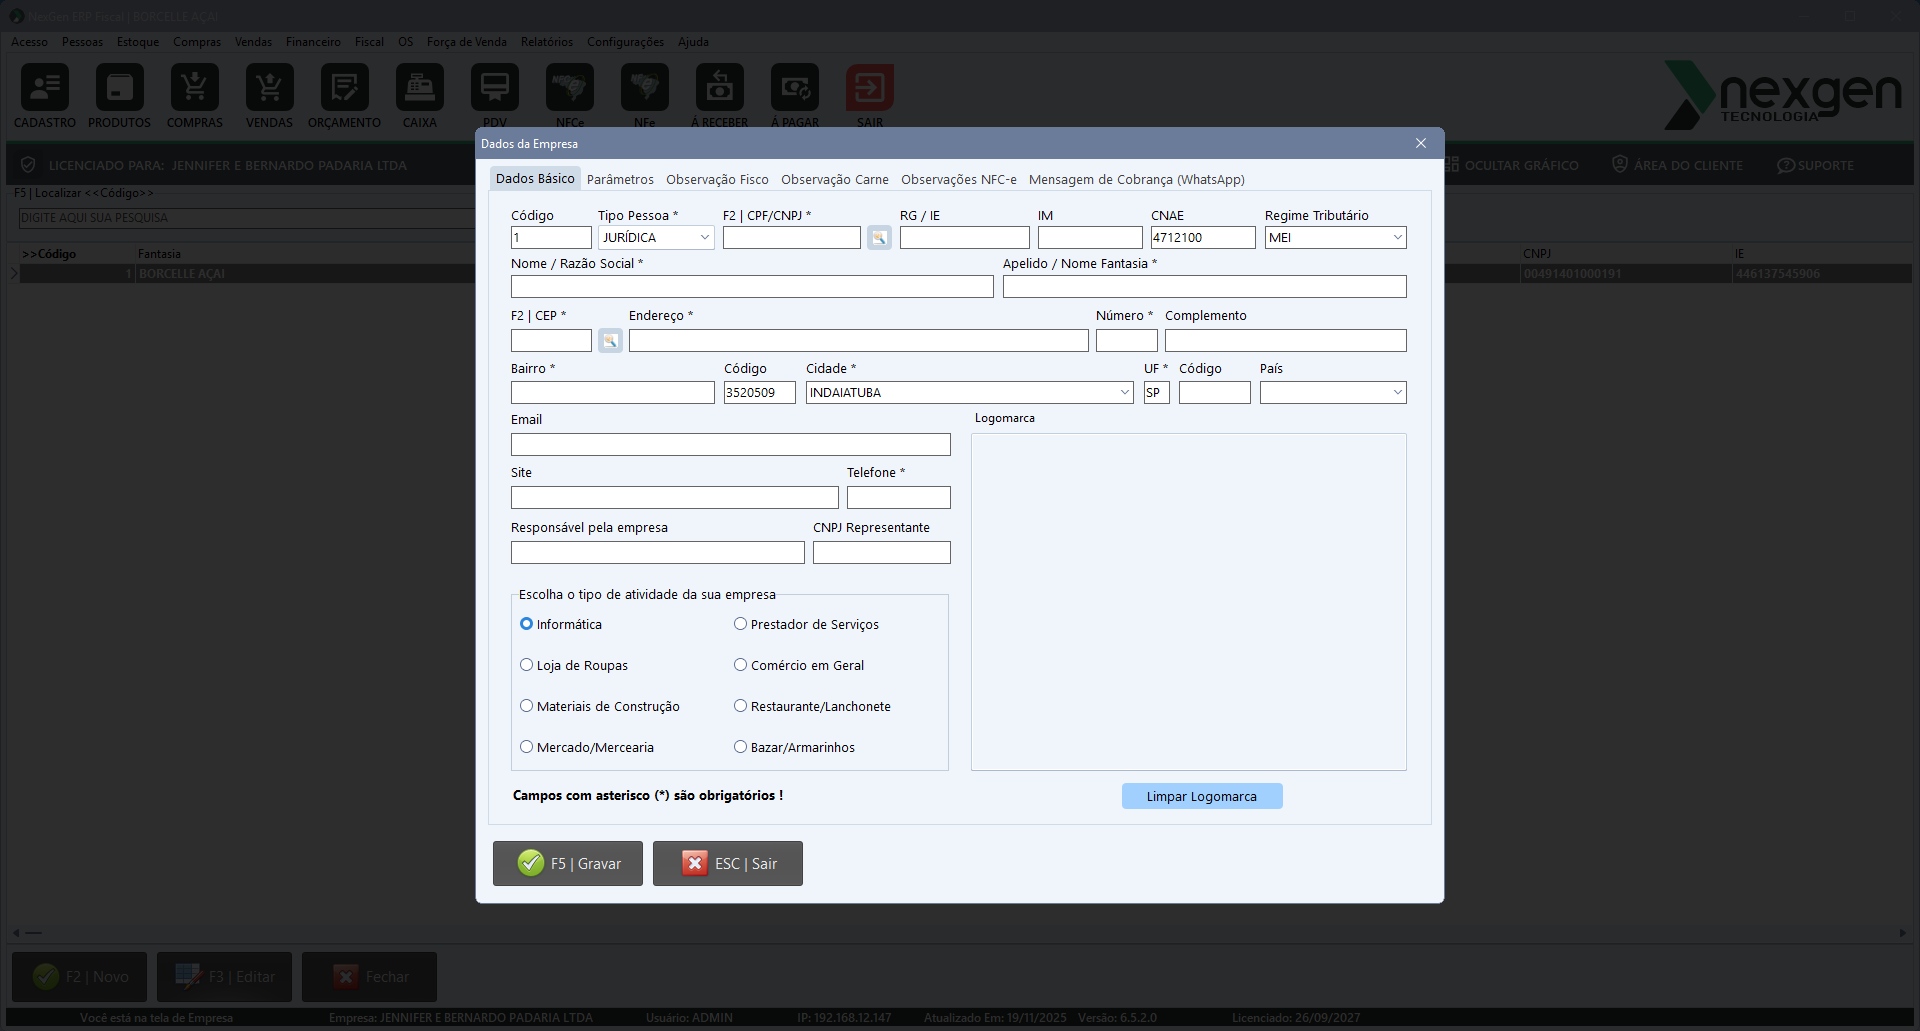
Task: Click the CAIXA cash register icon
Action: click(x=420, y=89)
